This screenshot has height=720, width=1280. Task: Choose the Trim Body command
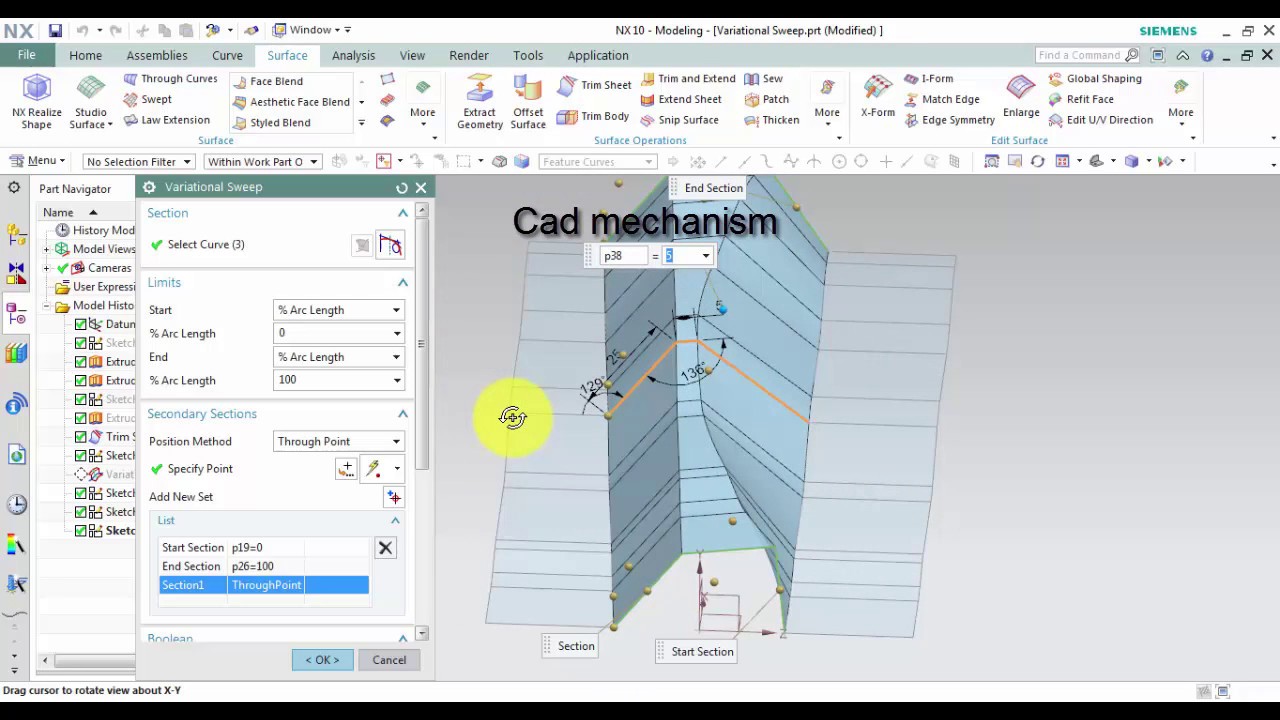coord(593,116)
